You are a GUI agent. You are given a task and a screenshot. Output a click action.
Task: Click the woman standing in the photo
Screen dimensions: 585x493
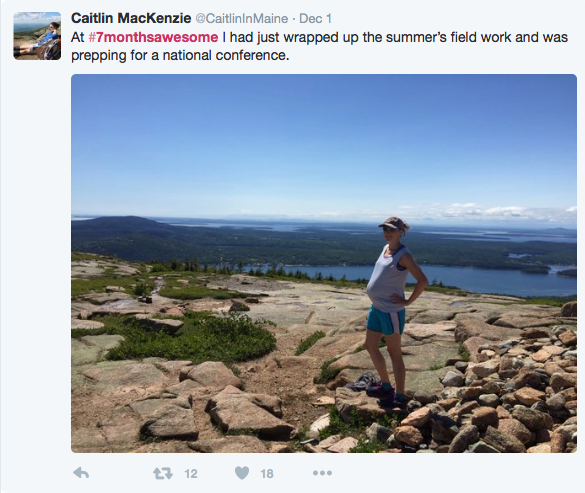click(x=394, y=312)
